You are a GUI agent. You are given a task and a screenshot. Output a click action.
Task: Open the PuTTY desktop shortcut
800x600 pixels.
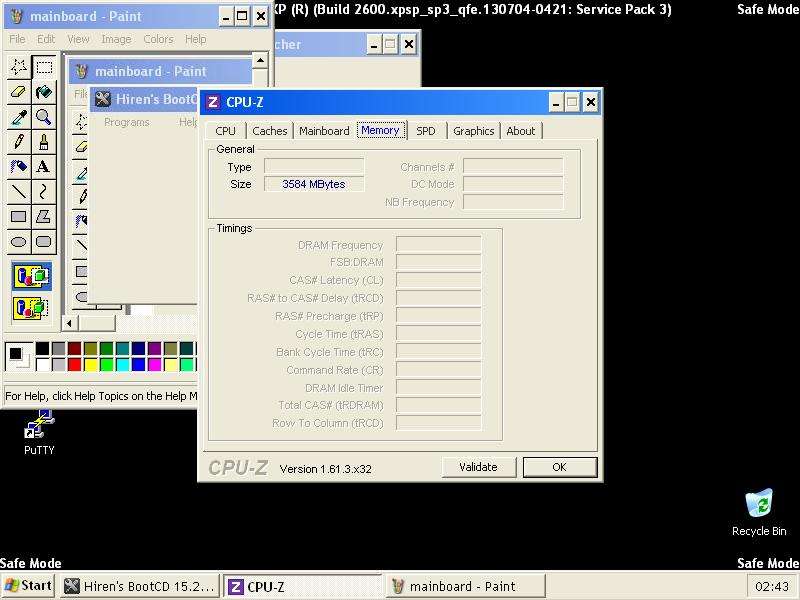(39, 432)
